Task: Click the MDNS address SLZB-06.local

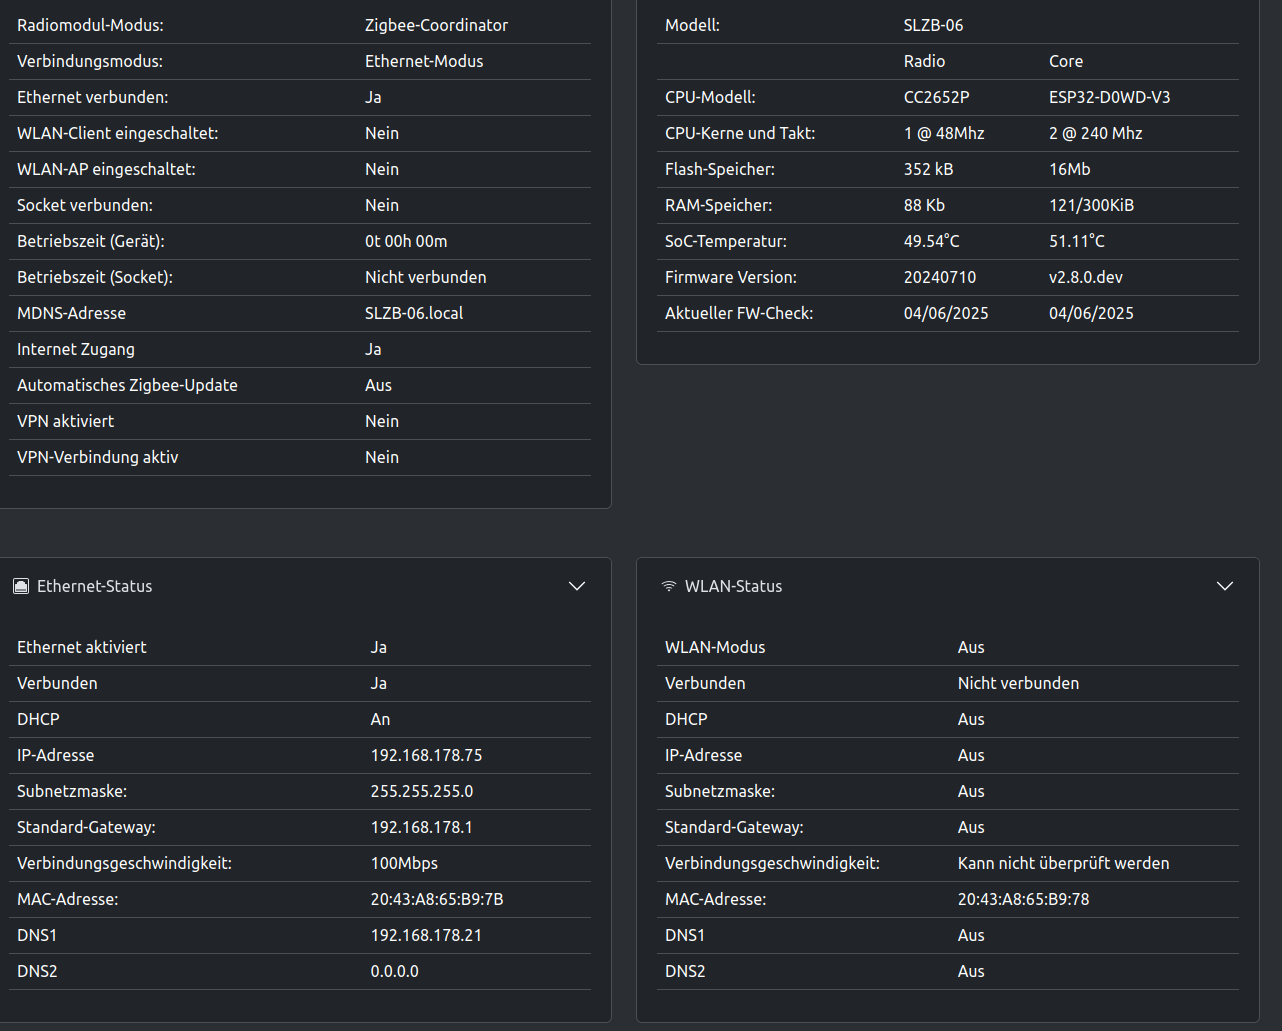Action: click(414, 313)
